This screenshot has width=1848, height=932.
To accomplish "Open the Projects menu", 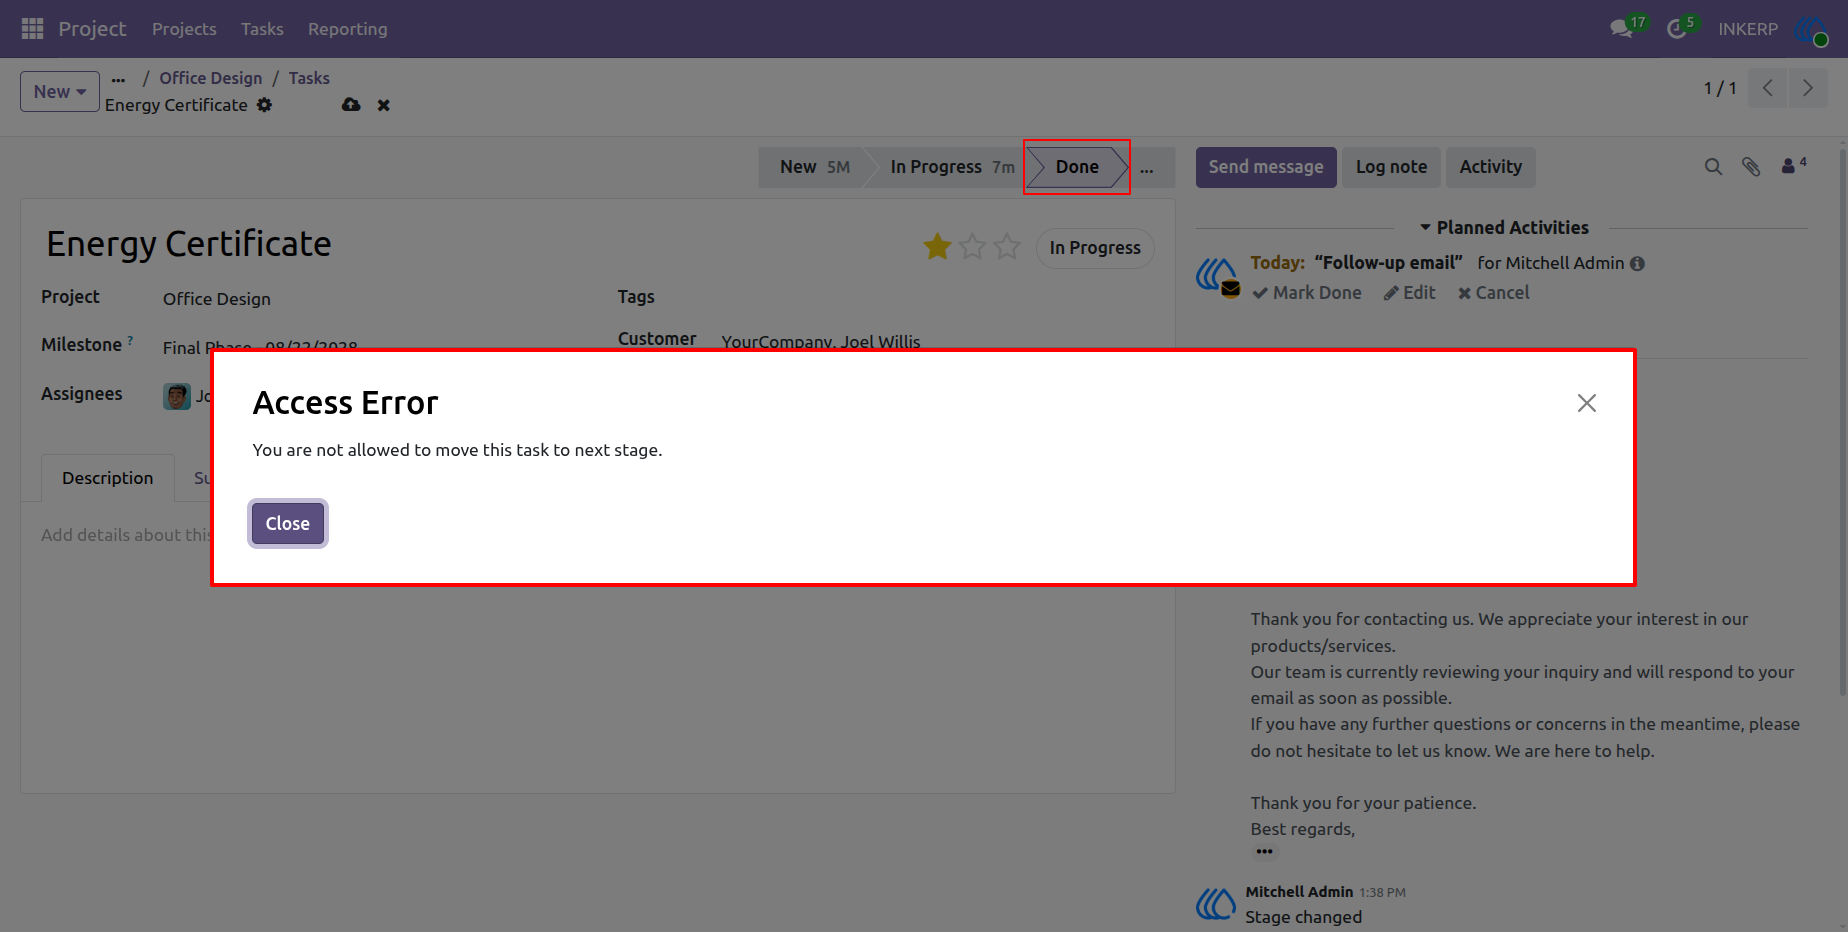I will (x=184, y=29).
